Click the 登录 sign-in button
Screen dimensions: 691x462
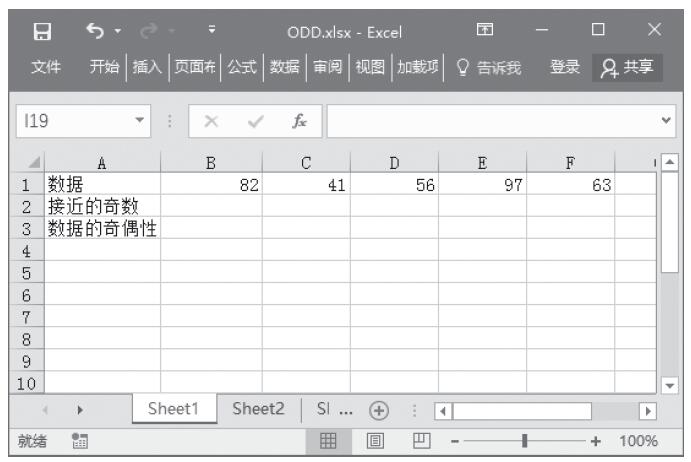pyautogui.click(x=565, y=67)
